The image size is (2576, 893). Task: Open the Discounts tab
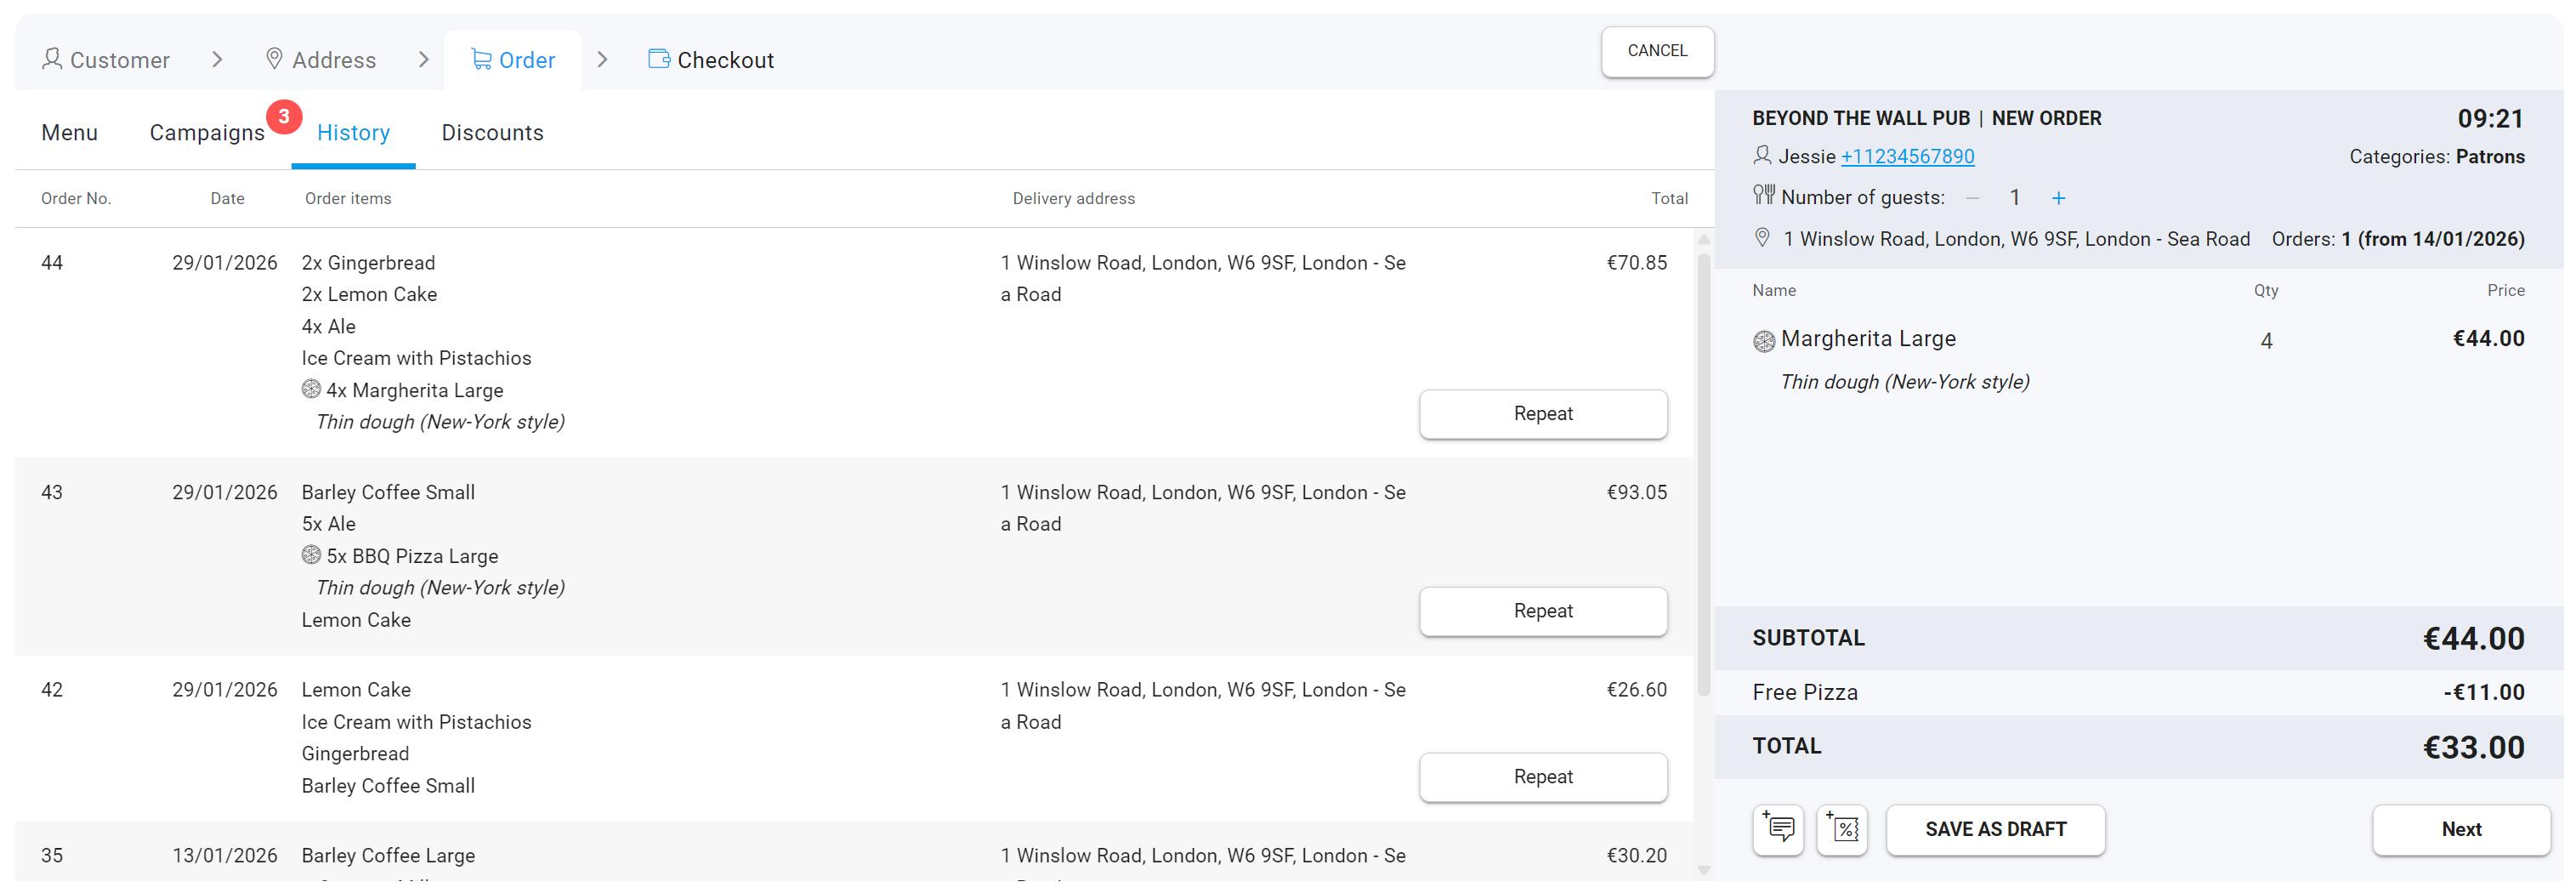[x=492, y=132]
